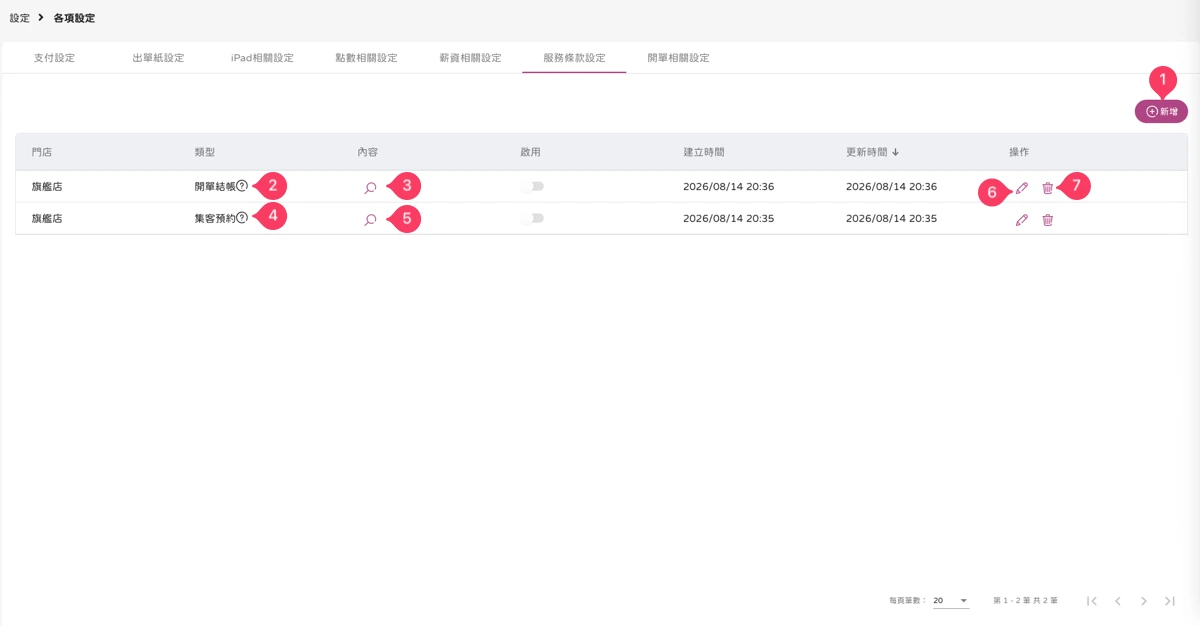Click the 開單結帳 type label
Viewport: 1200px width, 626px height.
coord(215,186)
